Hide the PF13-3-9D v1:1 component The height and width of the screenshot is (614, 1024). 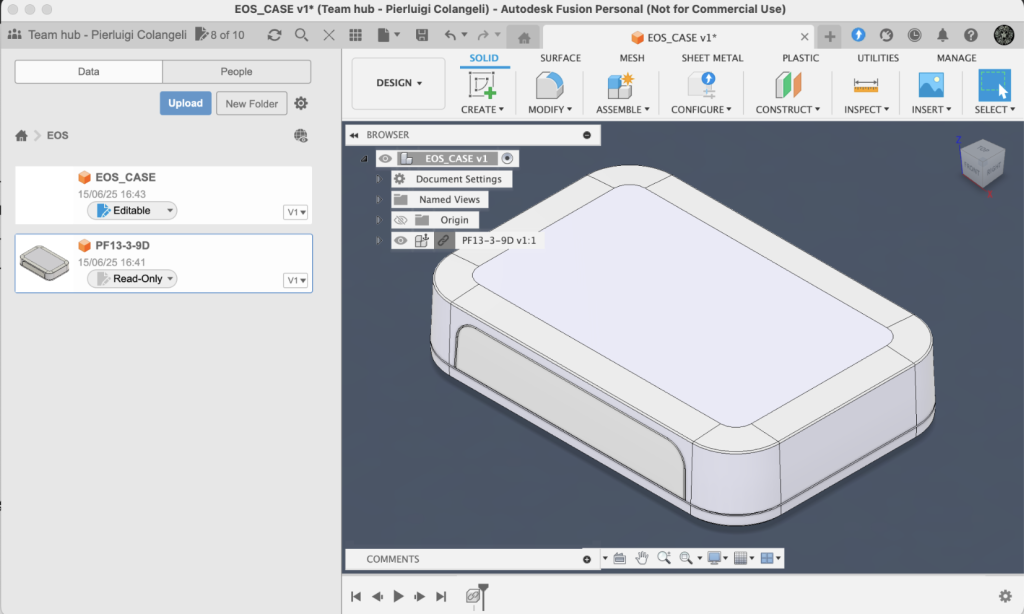pos(400,240)
